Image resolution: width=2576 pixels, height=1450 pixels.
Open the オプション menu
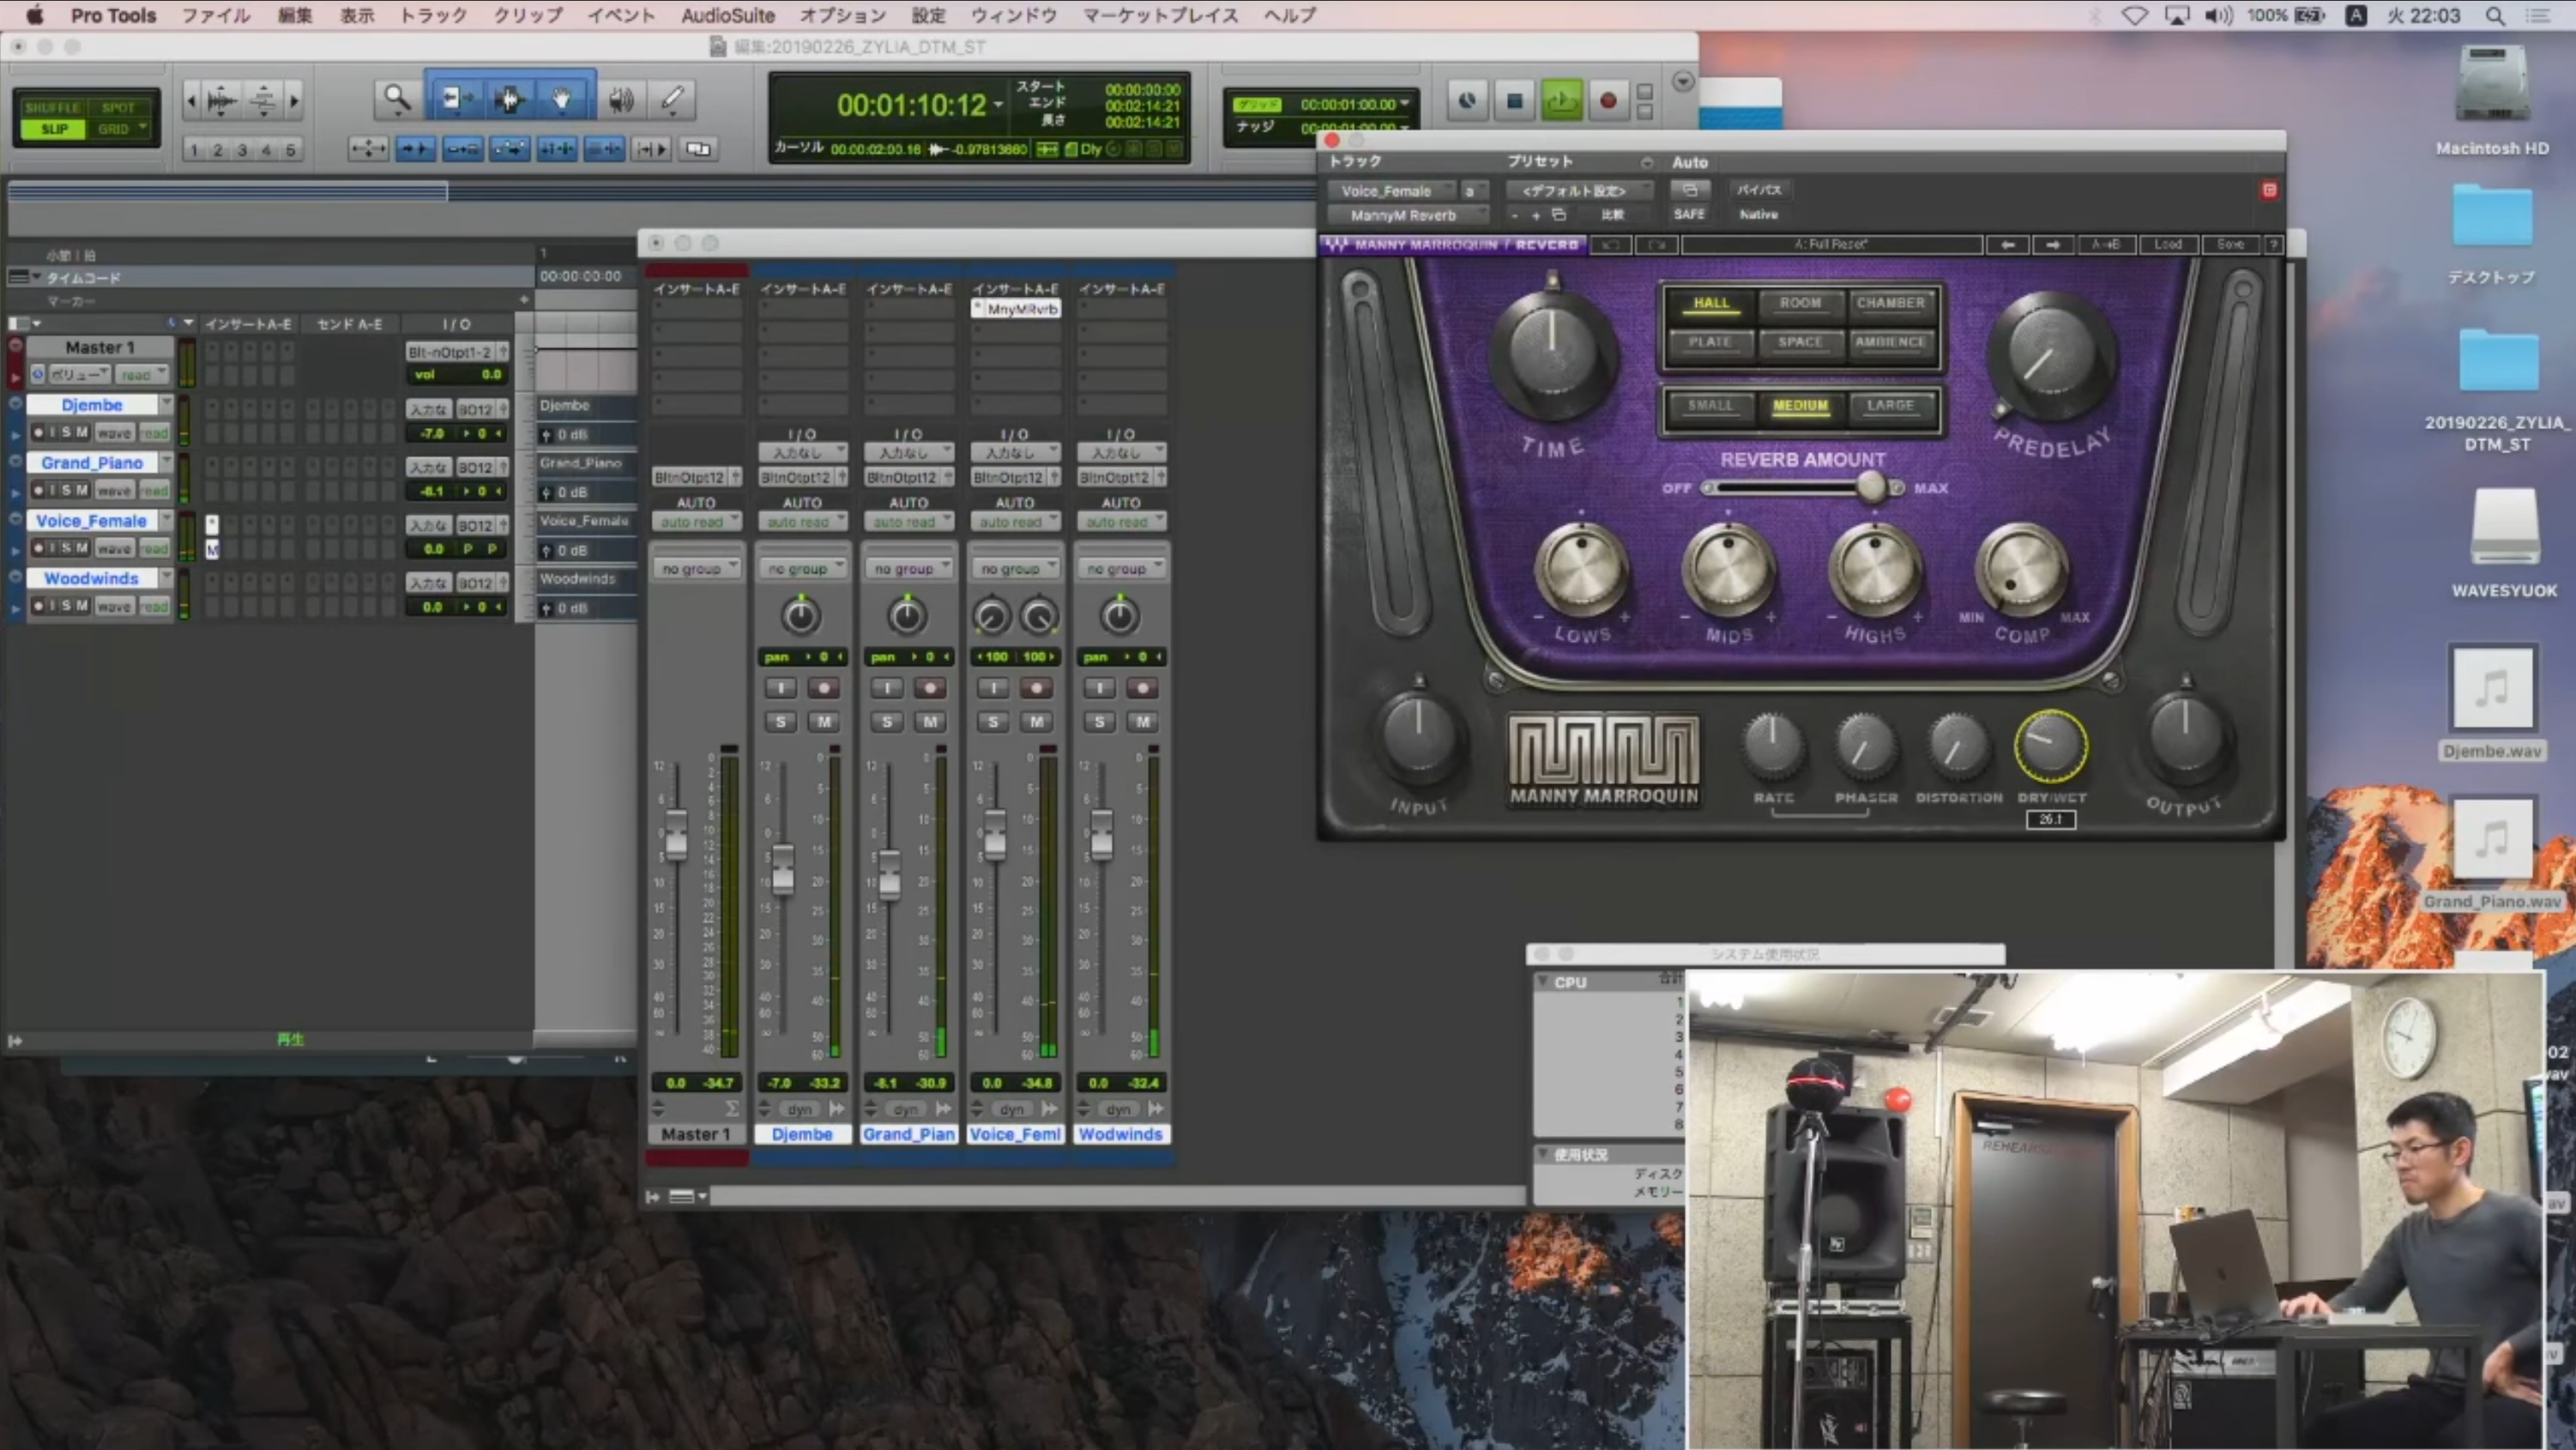[x=842, y=15]
